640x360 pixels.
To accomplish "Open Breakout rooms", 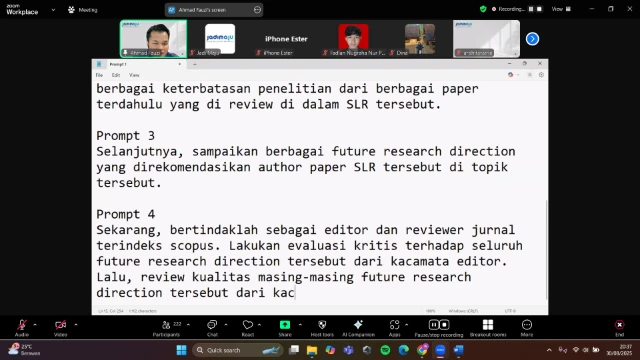I will (x=488, y=328).
